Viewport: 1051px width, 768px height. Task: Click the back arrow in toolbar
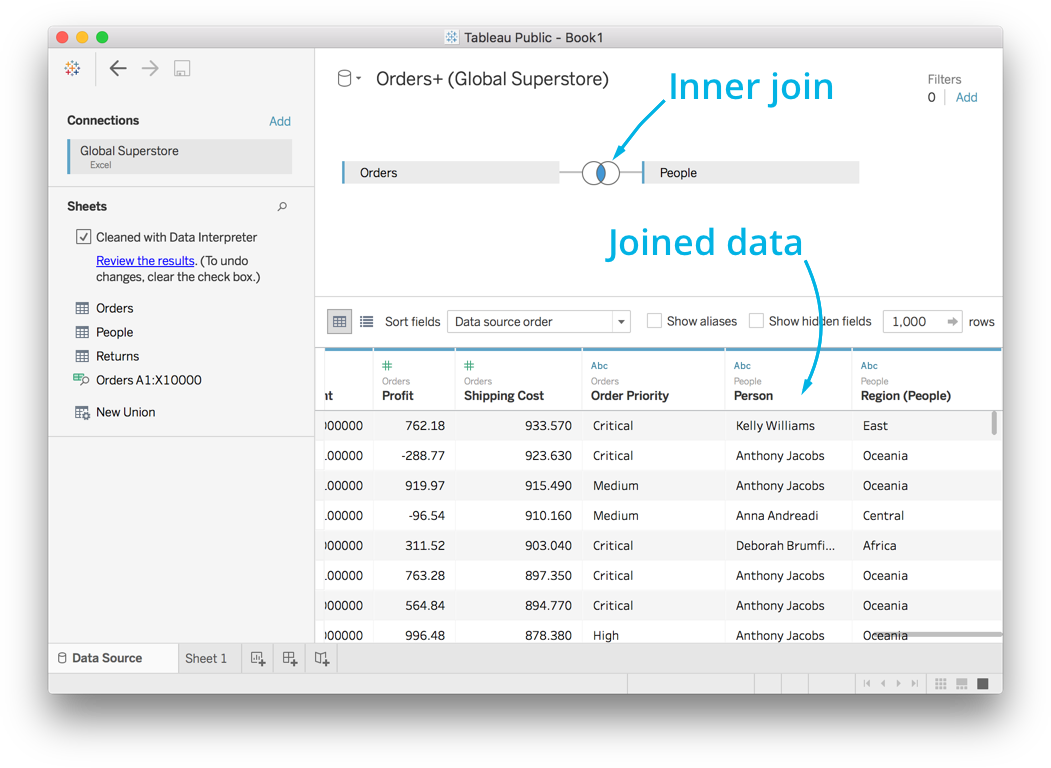pyautogui.click(x=118, y=69)
